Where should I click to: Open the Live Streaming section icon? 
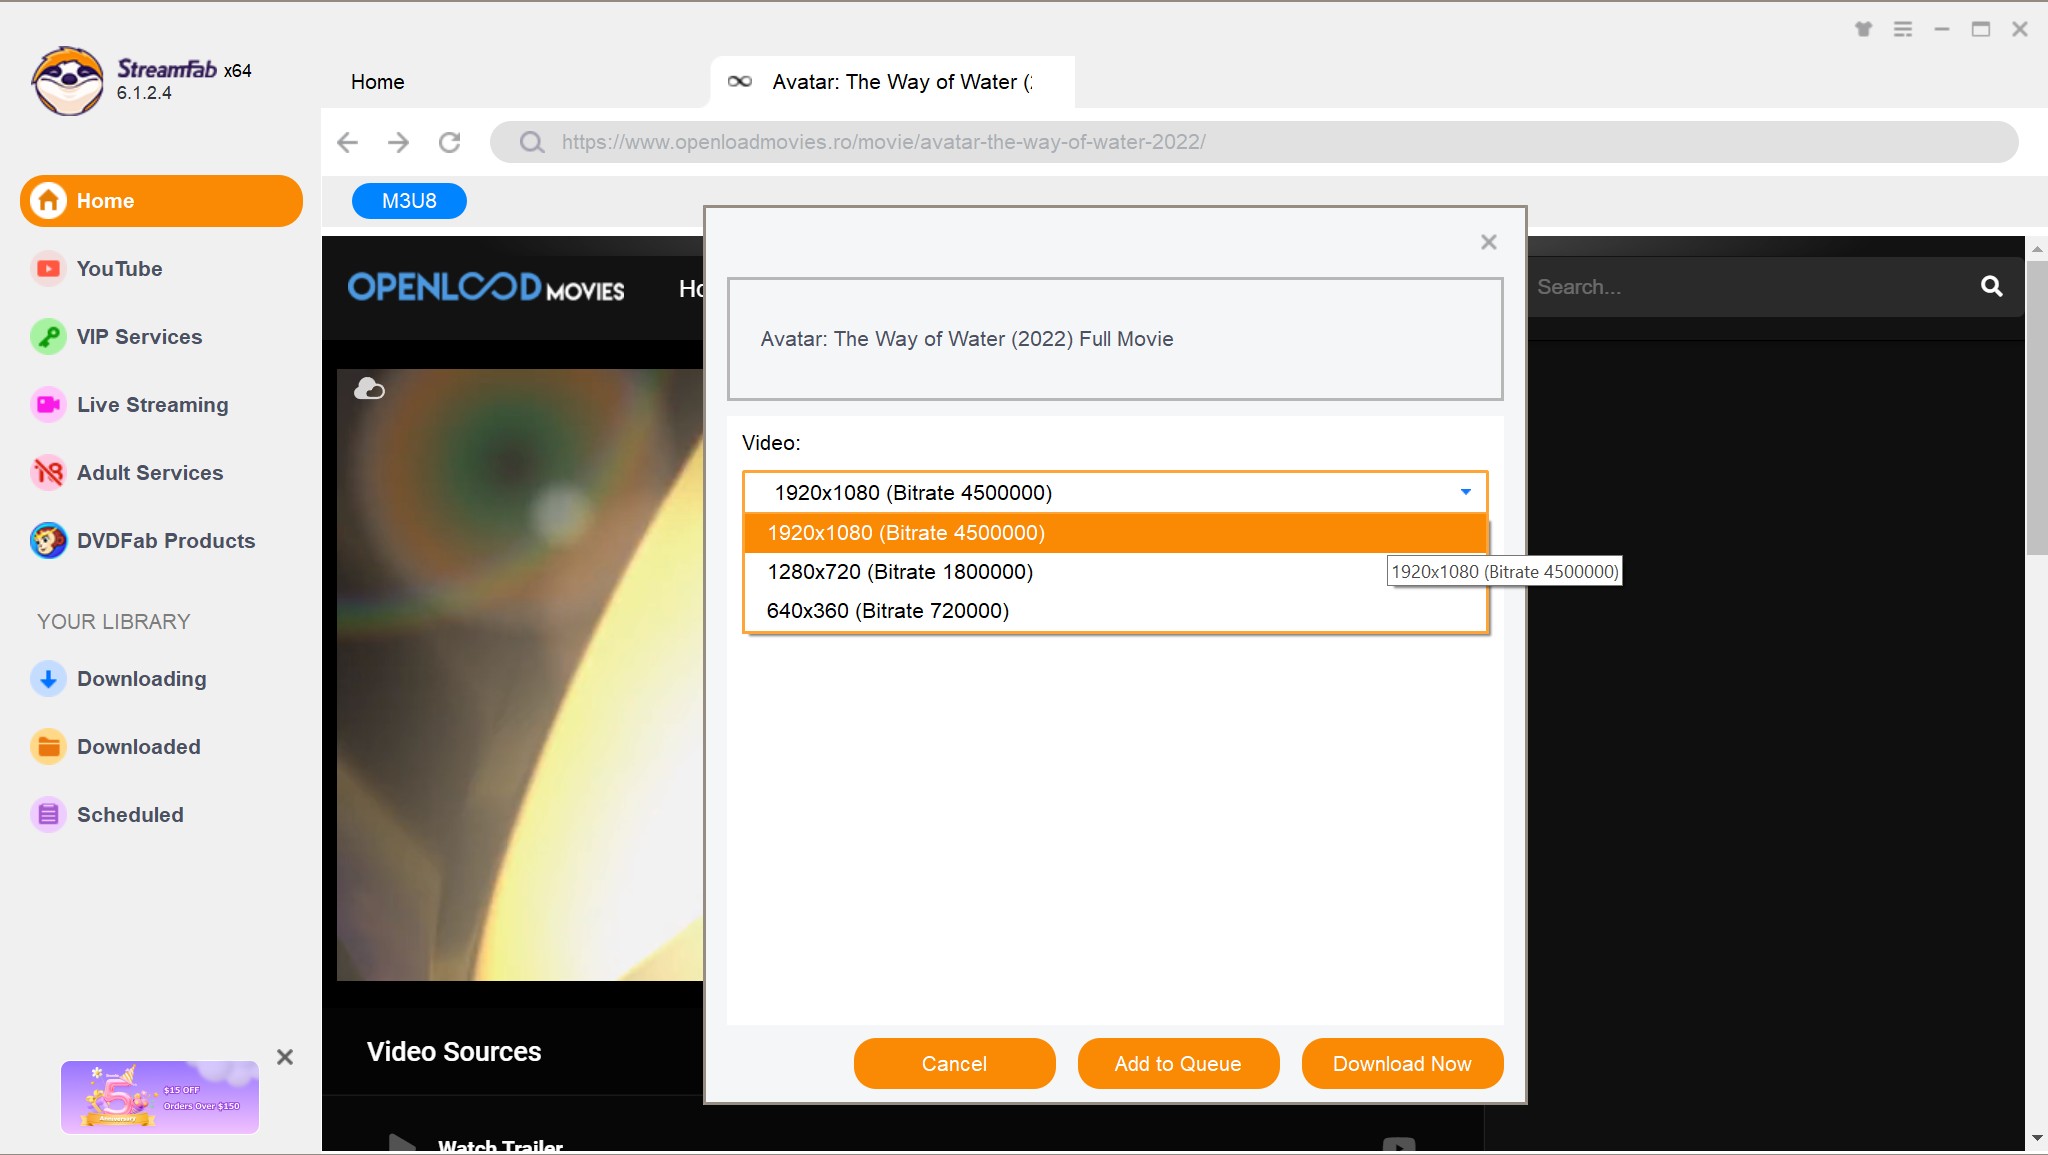click(x=46, y=405)
